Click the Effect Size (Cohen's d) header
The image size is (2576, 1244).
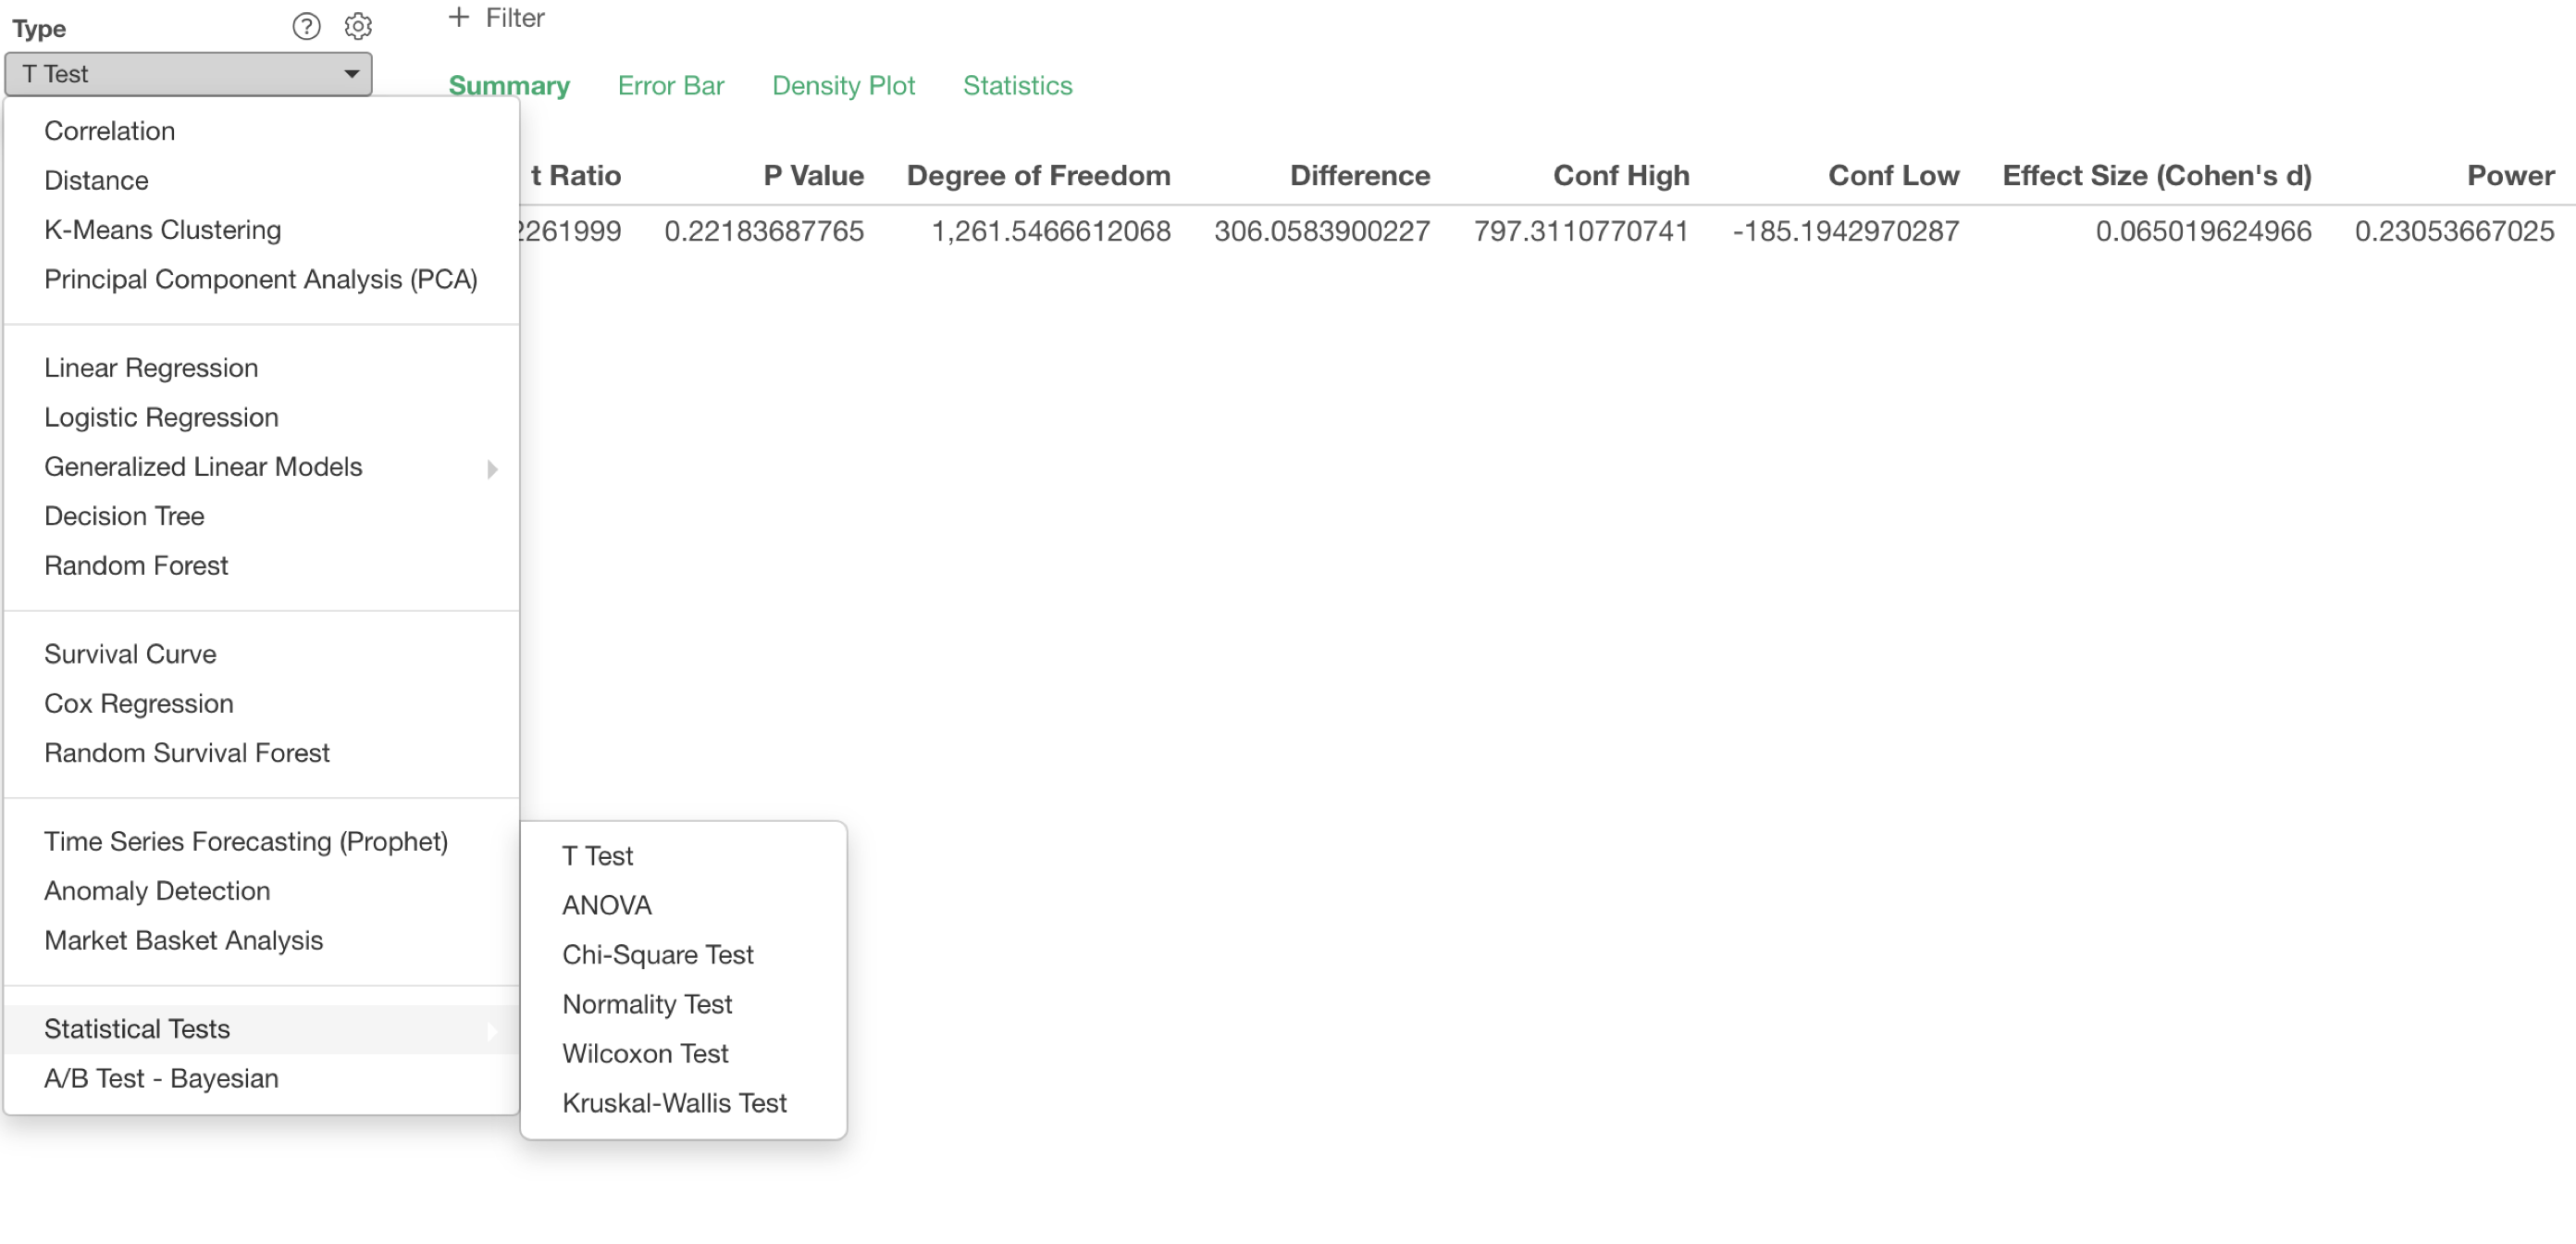tap(2157, 176)
